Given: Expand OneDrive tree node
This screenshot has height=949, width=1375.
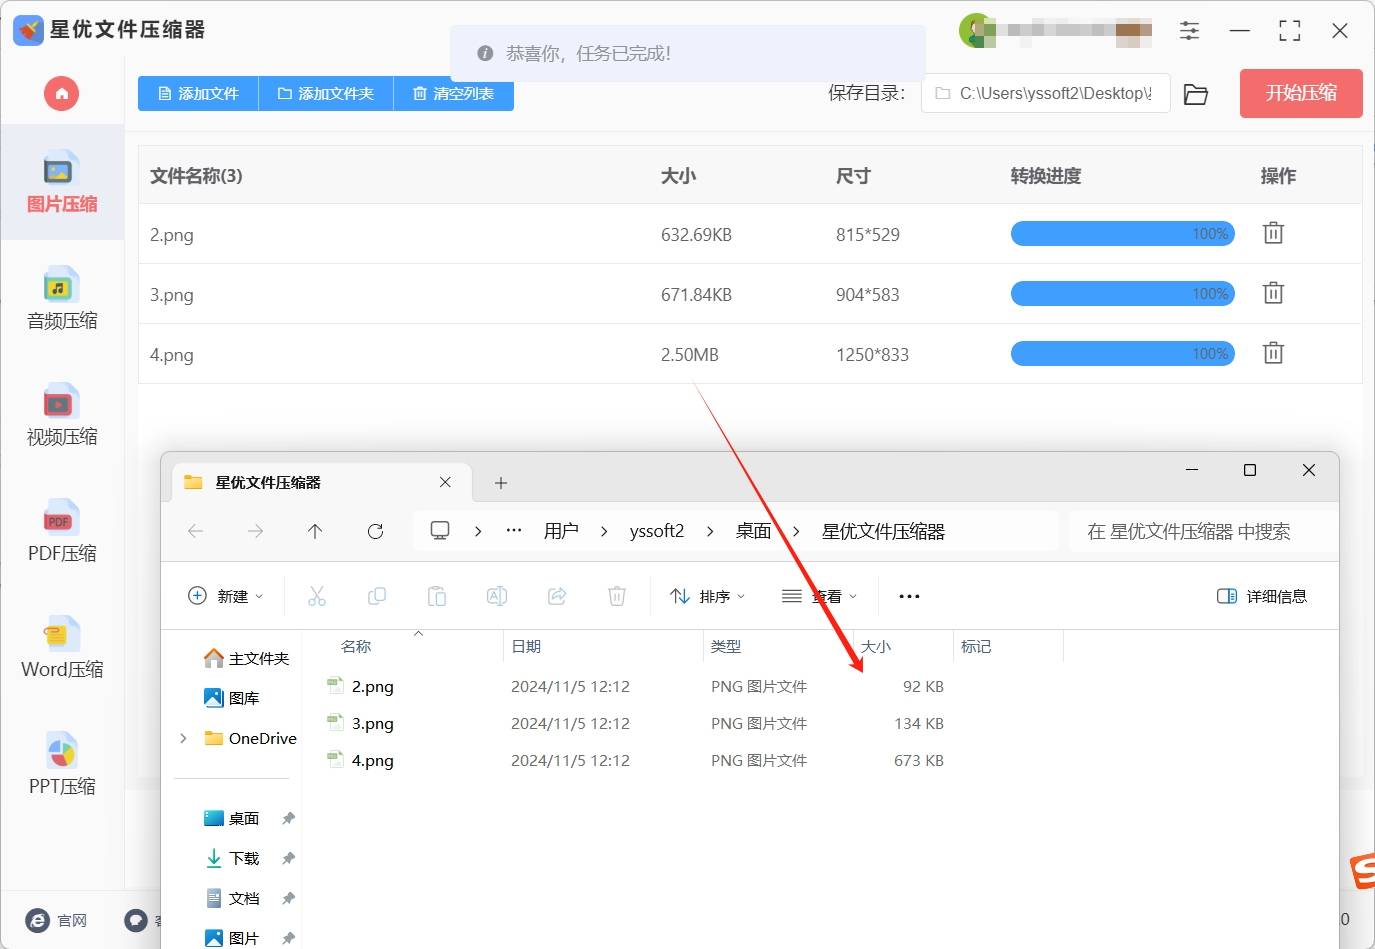Looking at the screenshot, I should tap(183, 738).
